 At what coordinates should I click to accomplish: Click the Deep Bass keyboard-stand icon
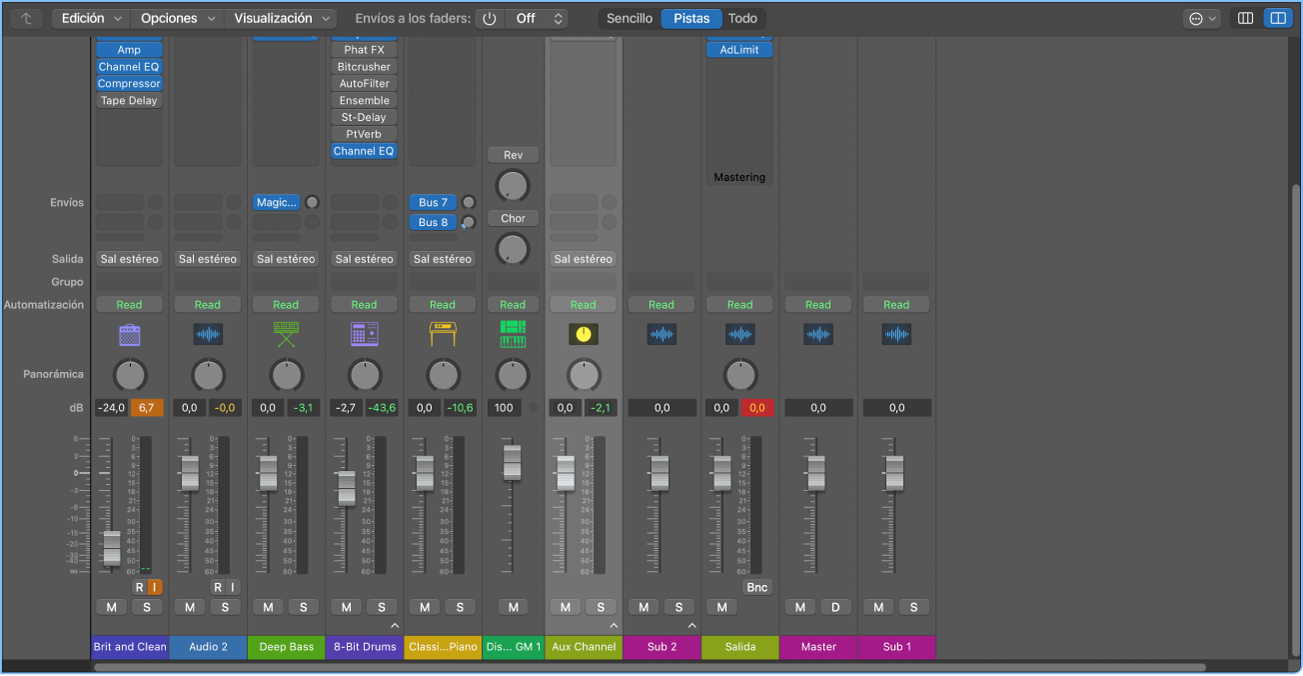286,334
